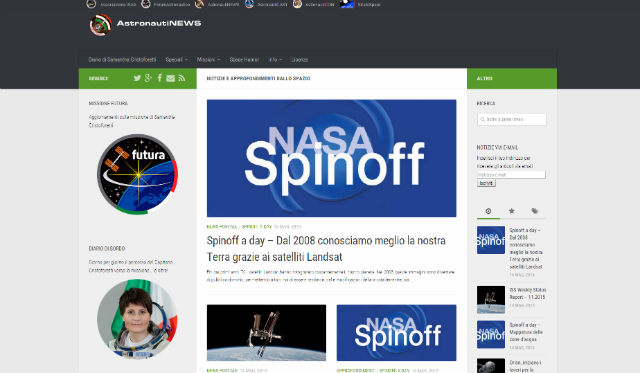Click the email address input field
The height and width of the screenshot is (373, 640).
[511, 175]
